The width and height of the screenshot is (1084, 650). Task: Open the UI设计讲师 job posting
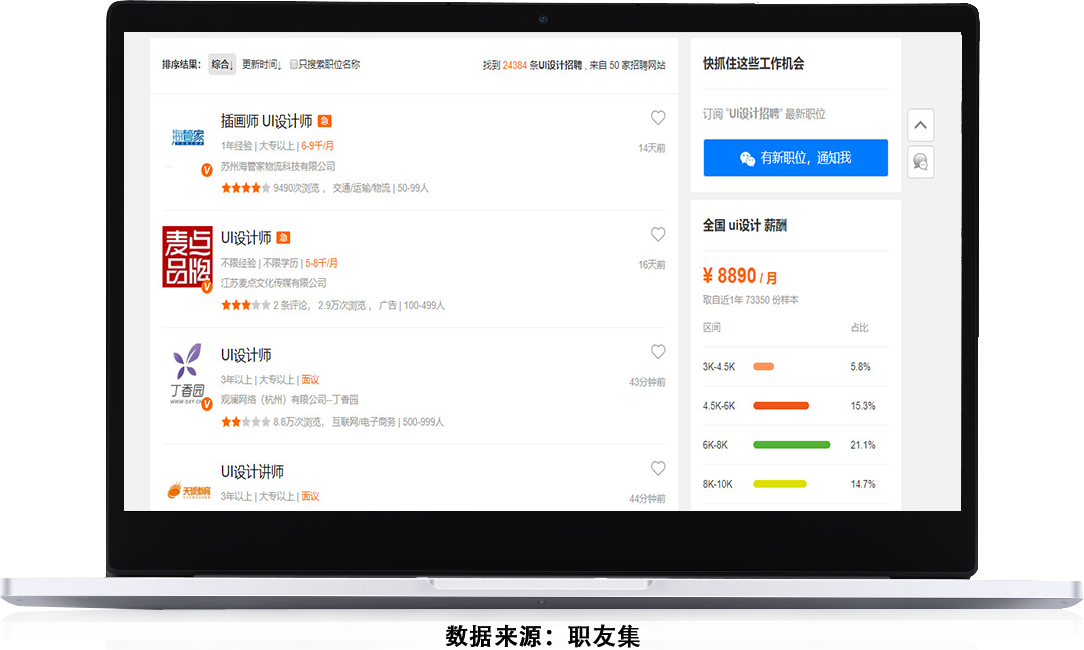(x=252, y=472)
